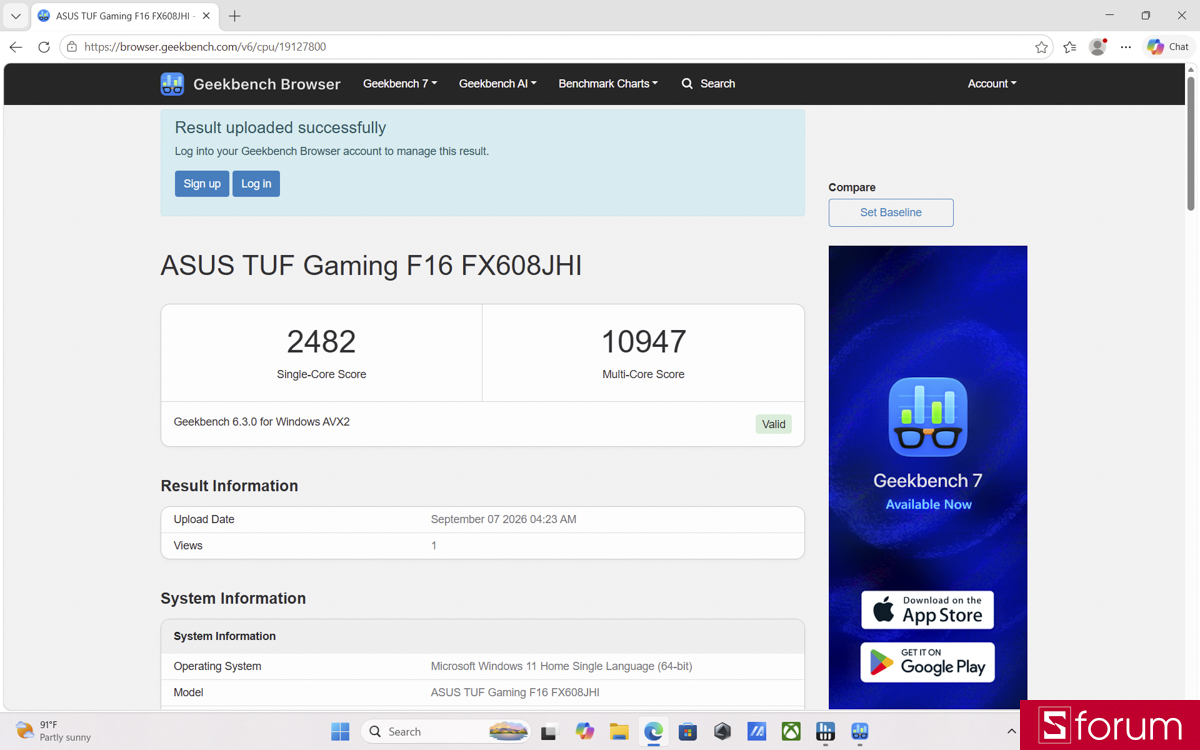Click the single-core score 2482
1200x750 pixels.
(321, 342)
